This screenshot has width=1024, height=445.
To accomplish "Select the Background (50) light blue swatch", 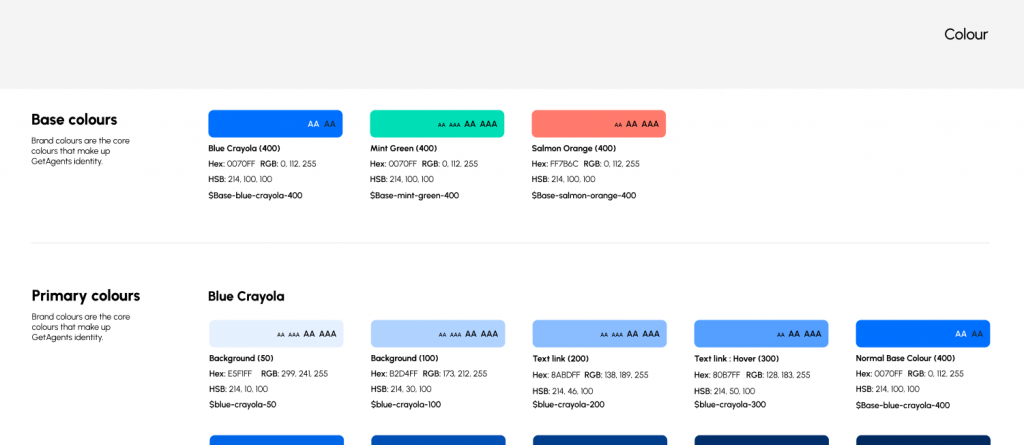I will pos(276,334).
